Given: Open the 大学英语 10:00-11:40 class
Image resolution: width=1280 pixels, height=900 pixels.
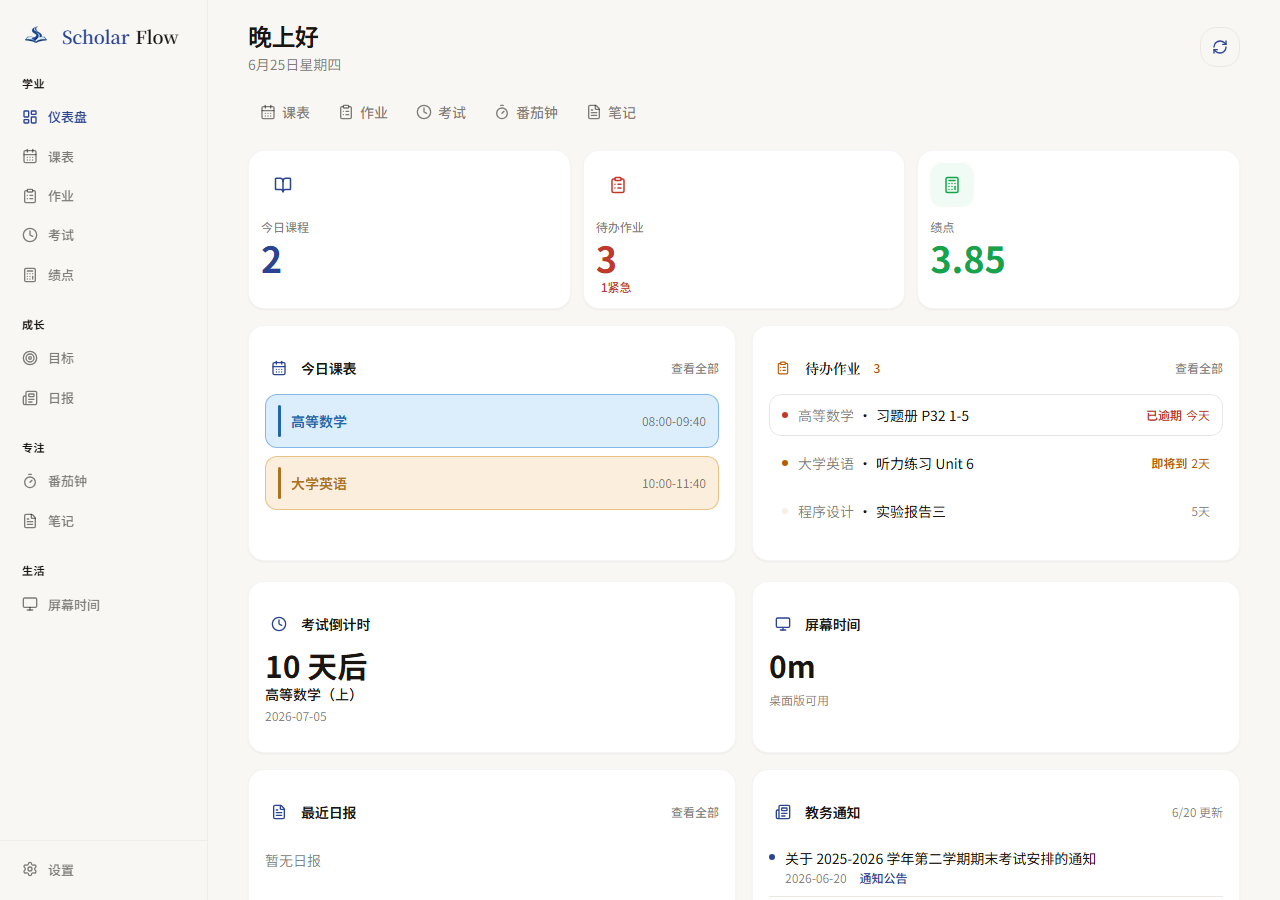Looking at the screenshot, I should (x=492, y=483).
